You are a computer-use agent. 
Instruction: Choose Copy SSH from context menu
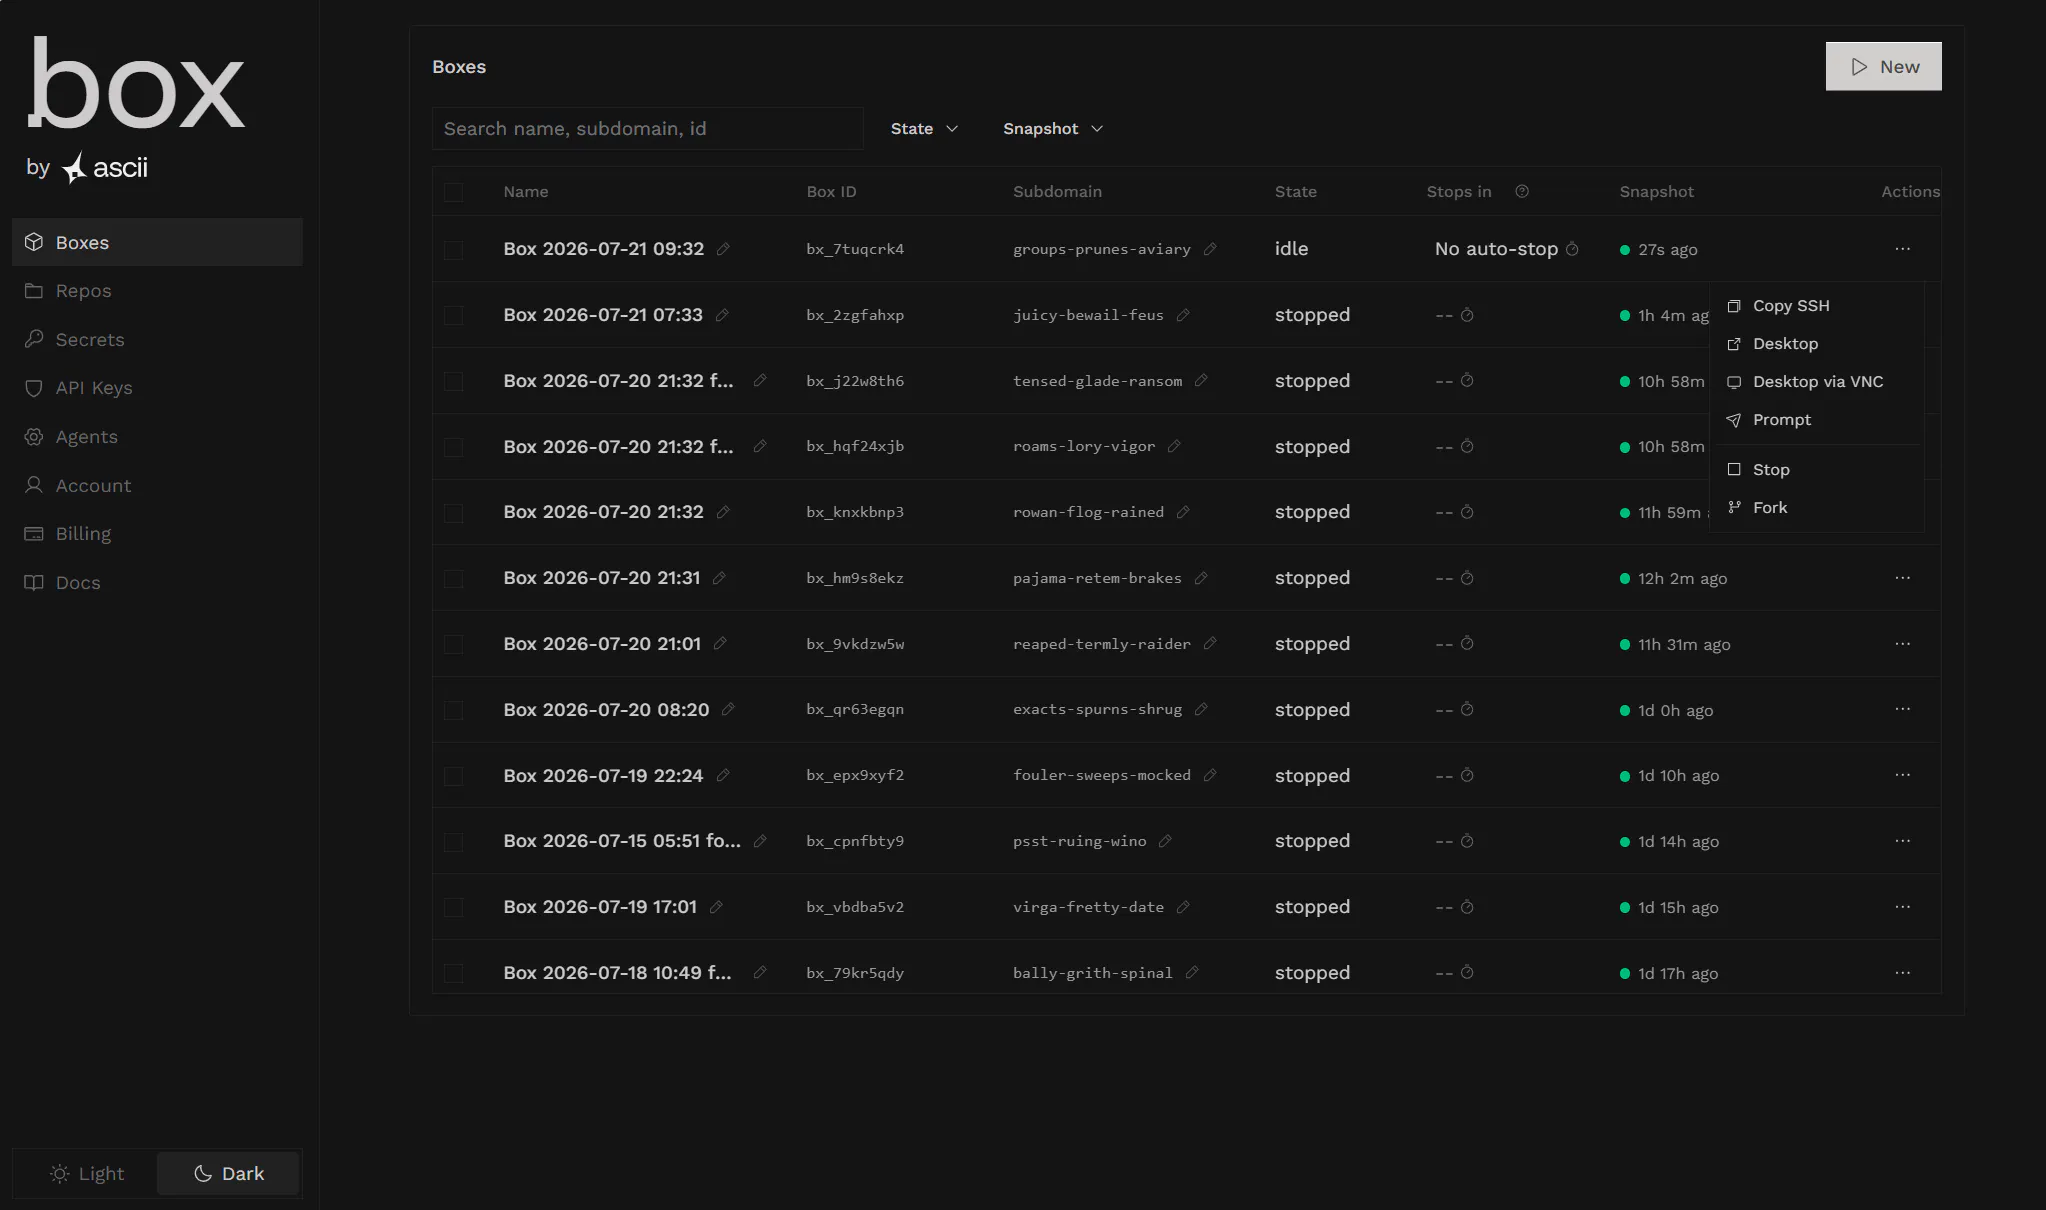pos(1817,306)
